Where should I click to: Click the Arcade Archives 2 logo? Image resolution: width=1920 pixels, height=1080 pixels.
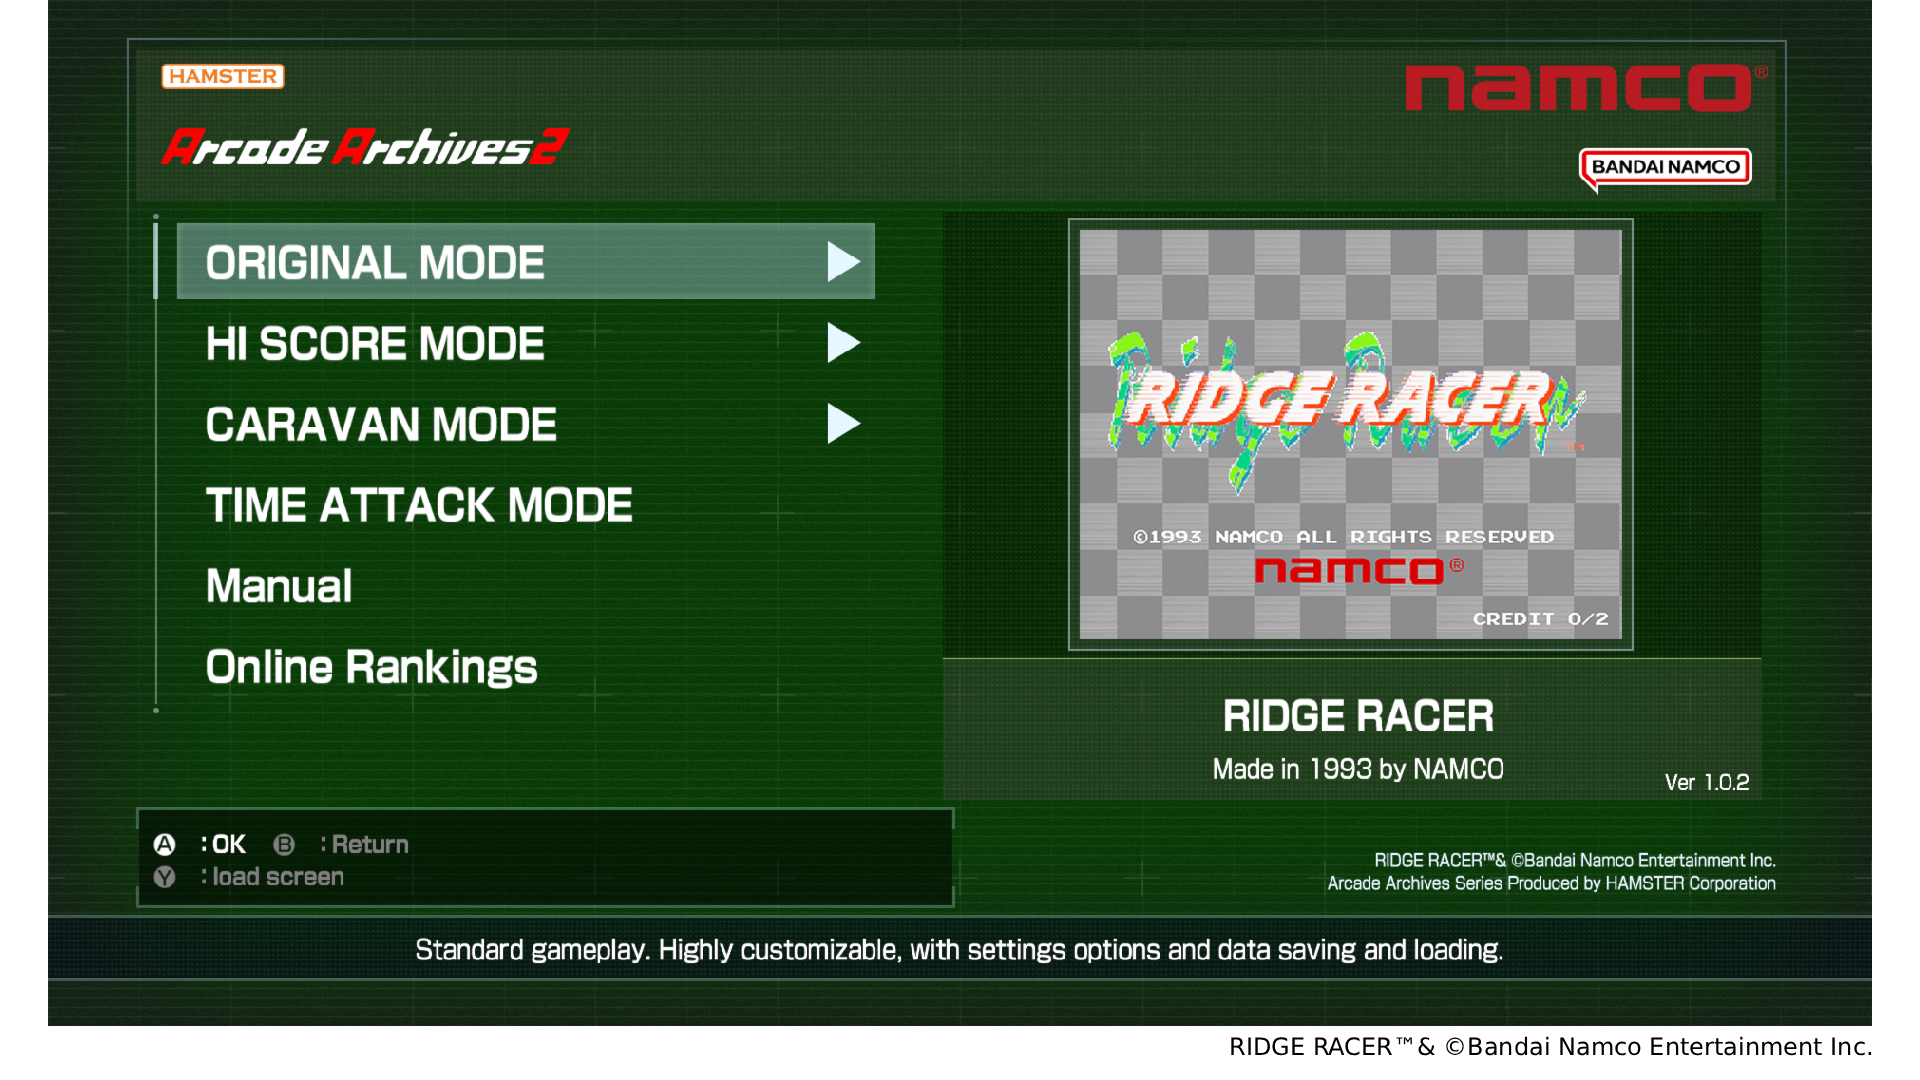[365, 147]
